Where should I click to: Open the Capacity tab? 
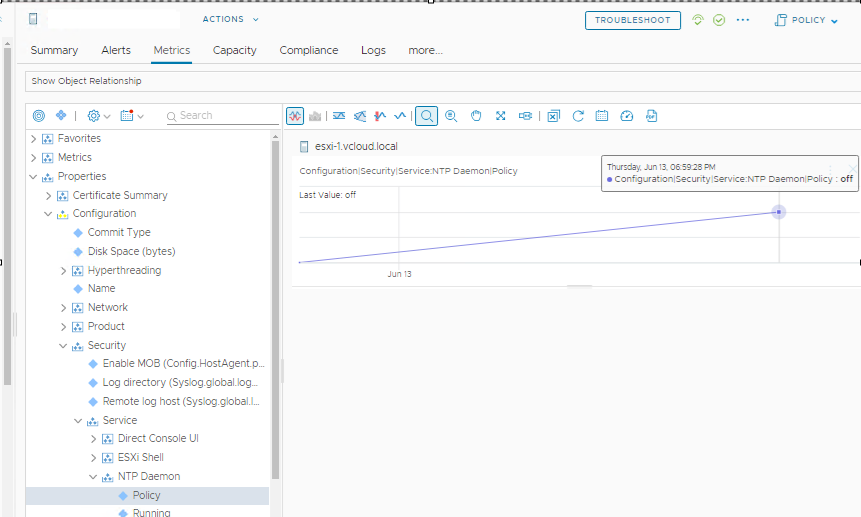(x=235, y=50)
